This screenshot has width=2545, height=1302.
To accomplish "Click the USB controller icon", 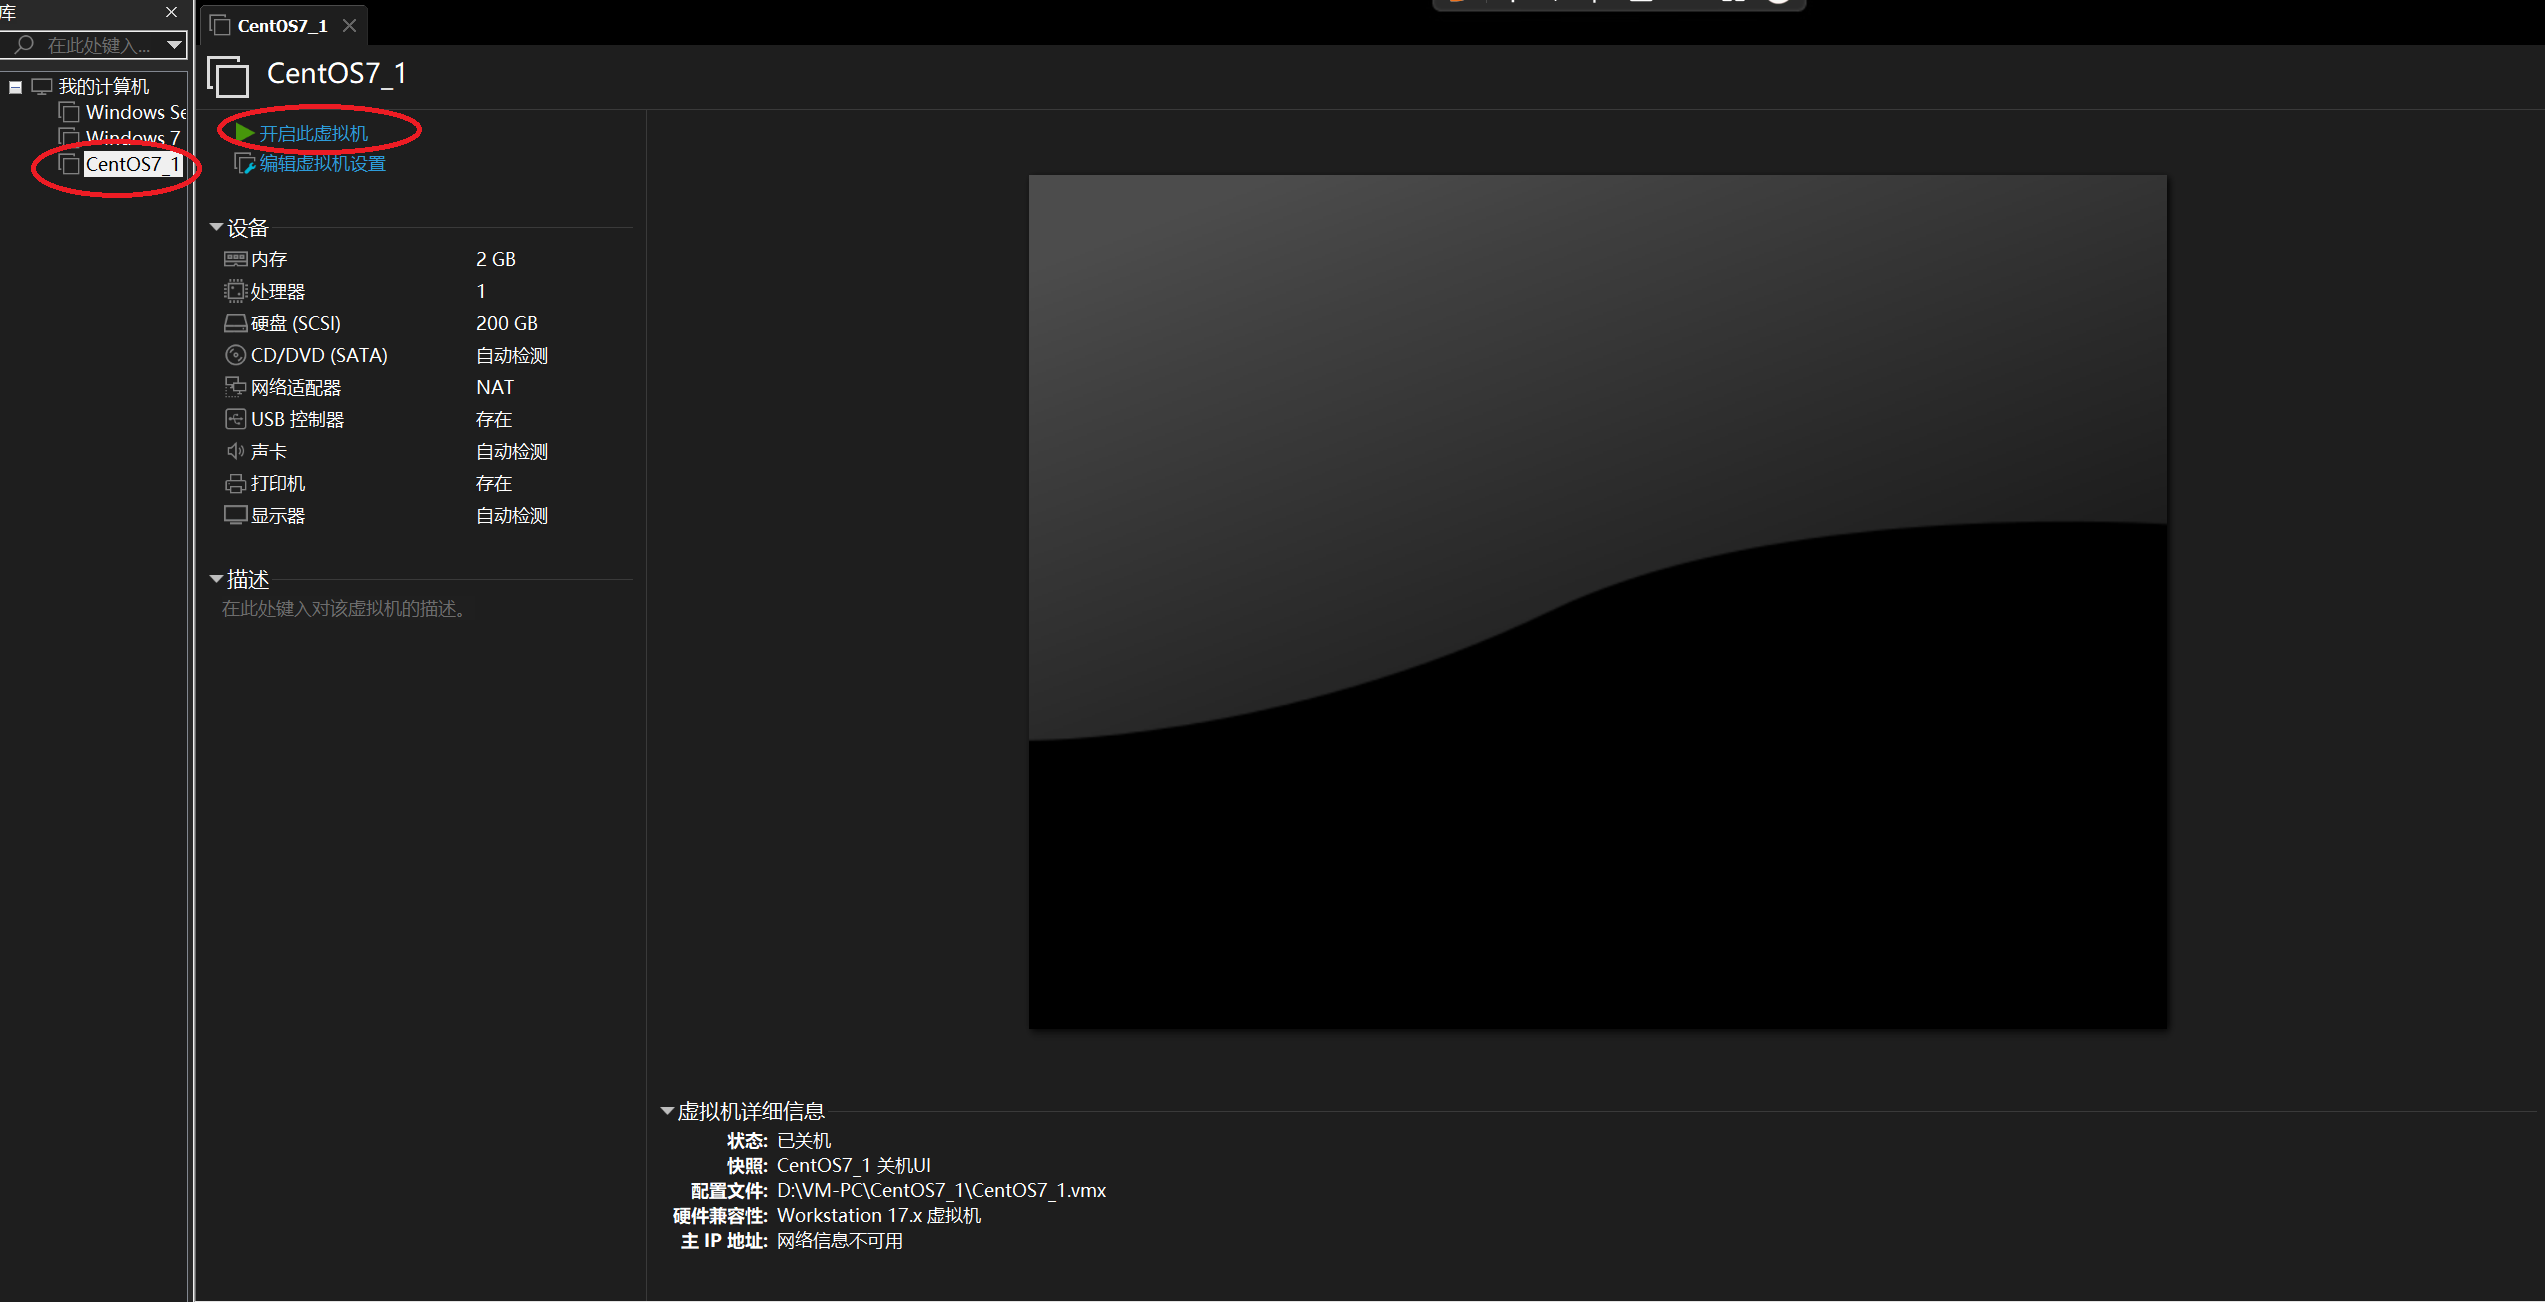I will pyautogui.click(x=235, y=419).
